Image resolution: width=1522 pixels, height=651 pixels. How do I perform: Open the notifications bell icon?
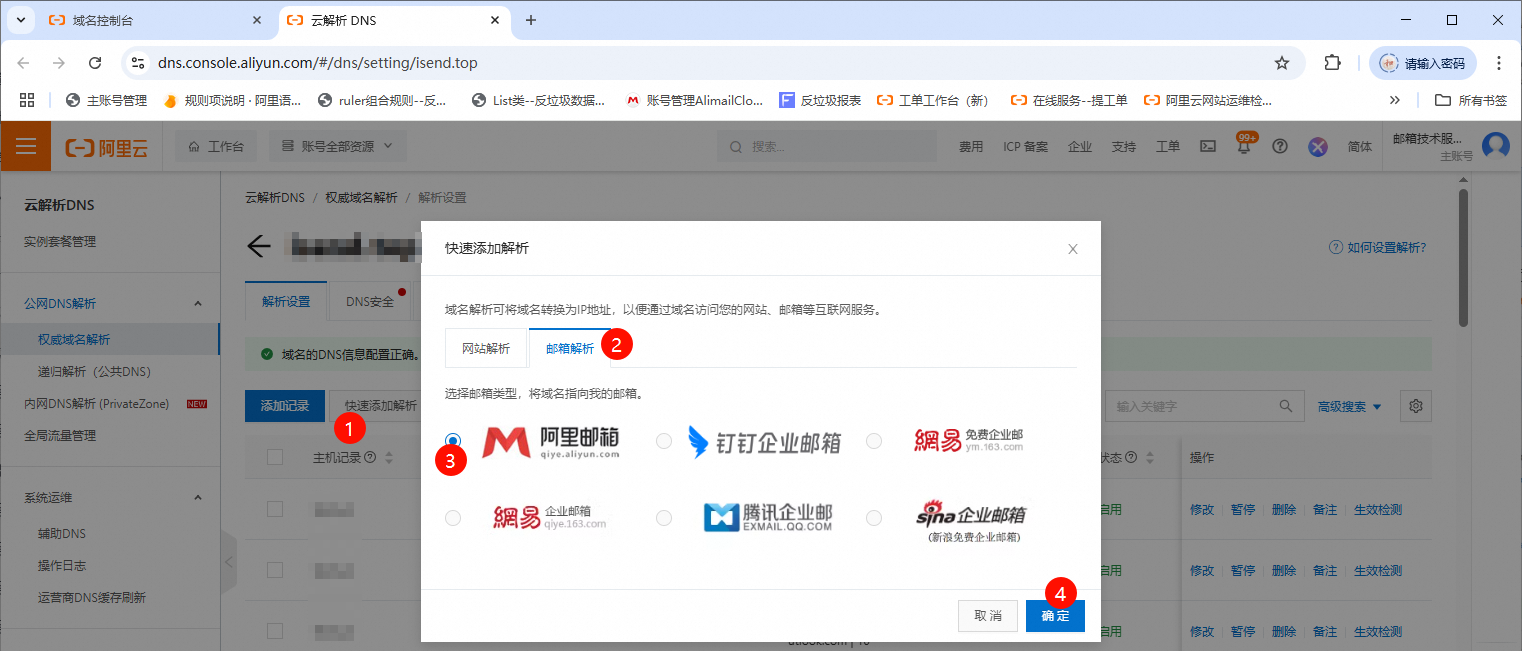point(1242,146)
